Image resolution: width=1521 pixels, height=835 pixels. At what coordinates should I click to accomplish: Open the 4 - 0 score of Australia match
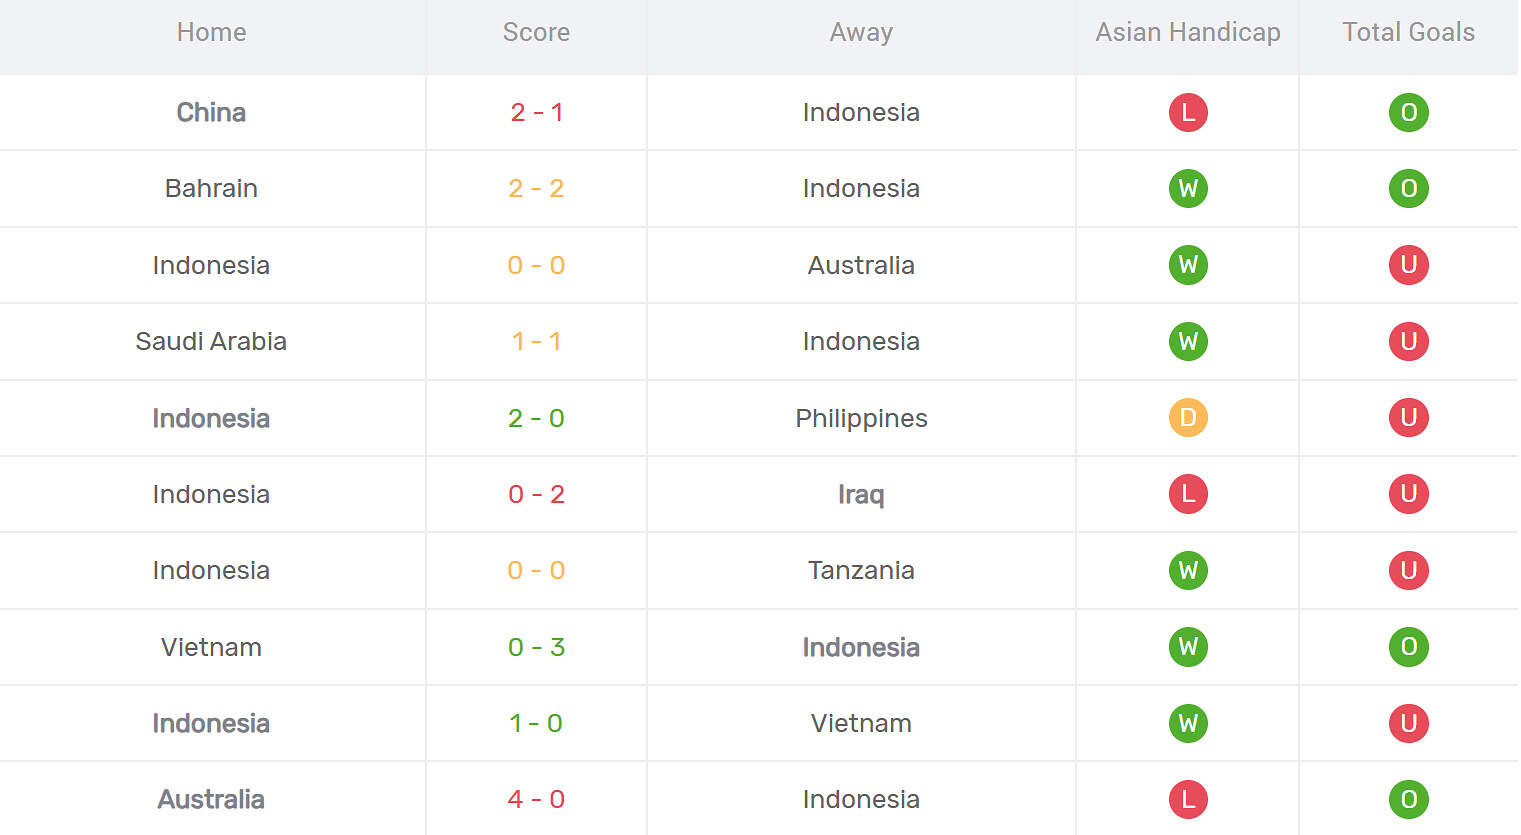(536, 799)
